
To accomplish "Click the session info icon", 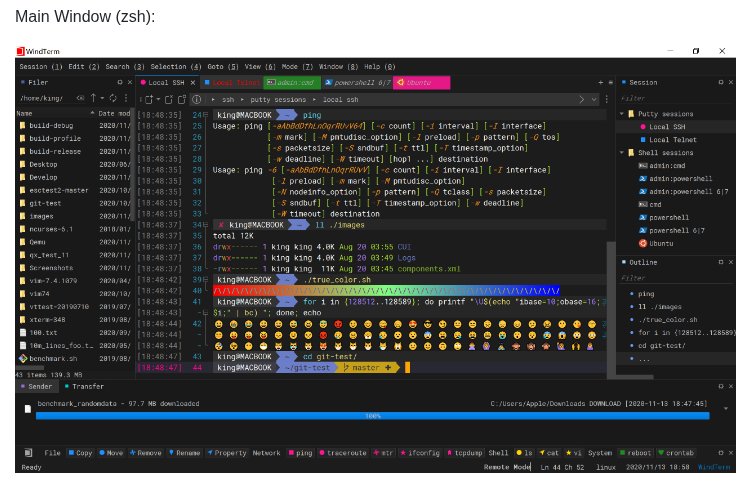I will [196, 99].
